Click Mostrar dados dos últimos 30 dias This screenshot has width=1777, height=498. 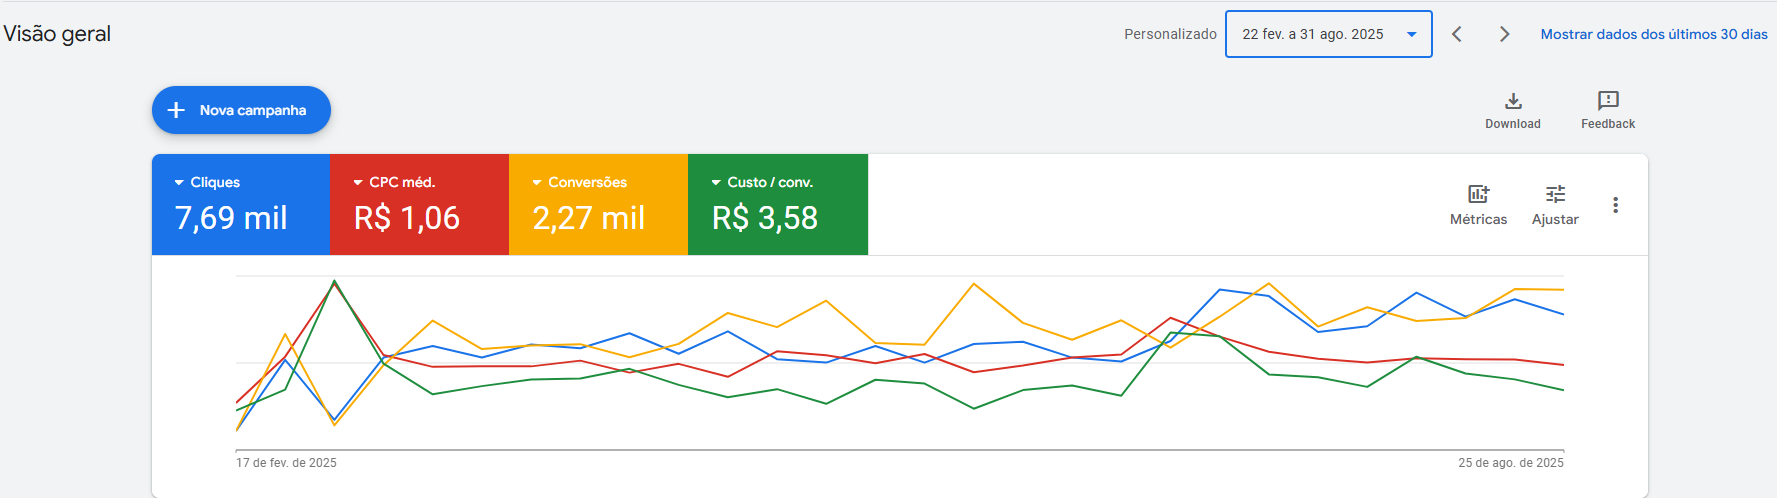1654,34
